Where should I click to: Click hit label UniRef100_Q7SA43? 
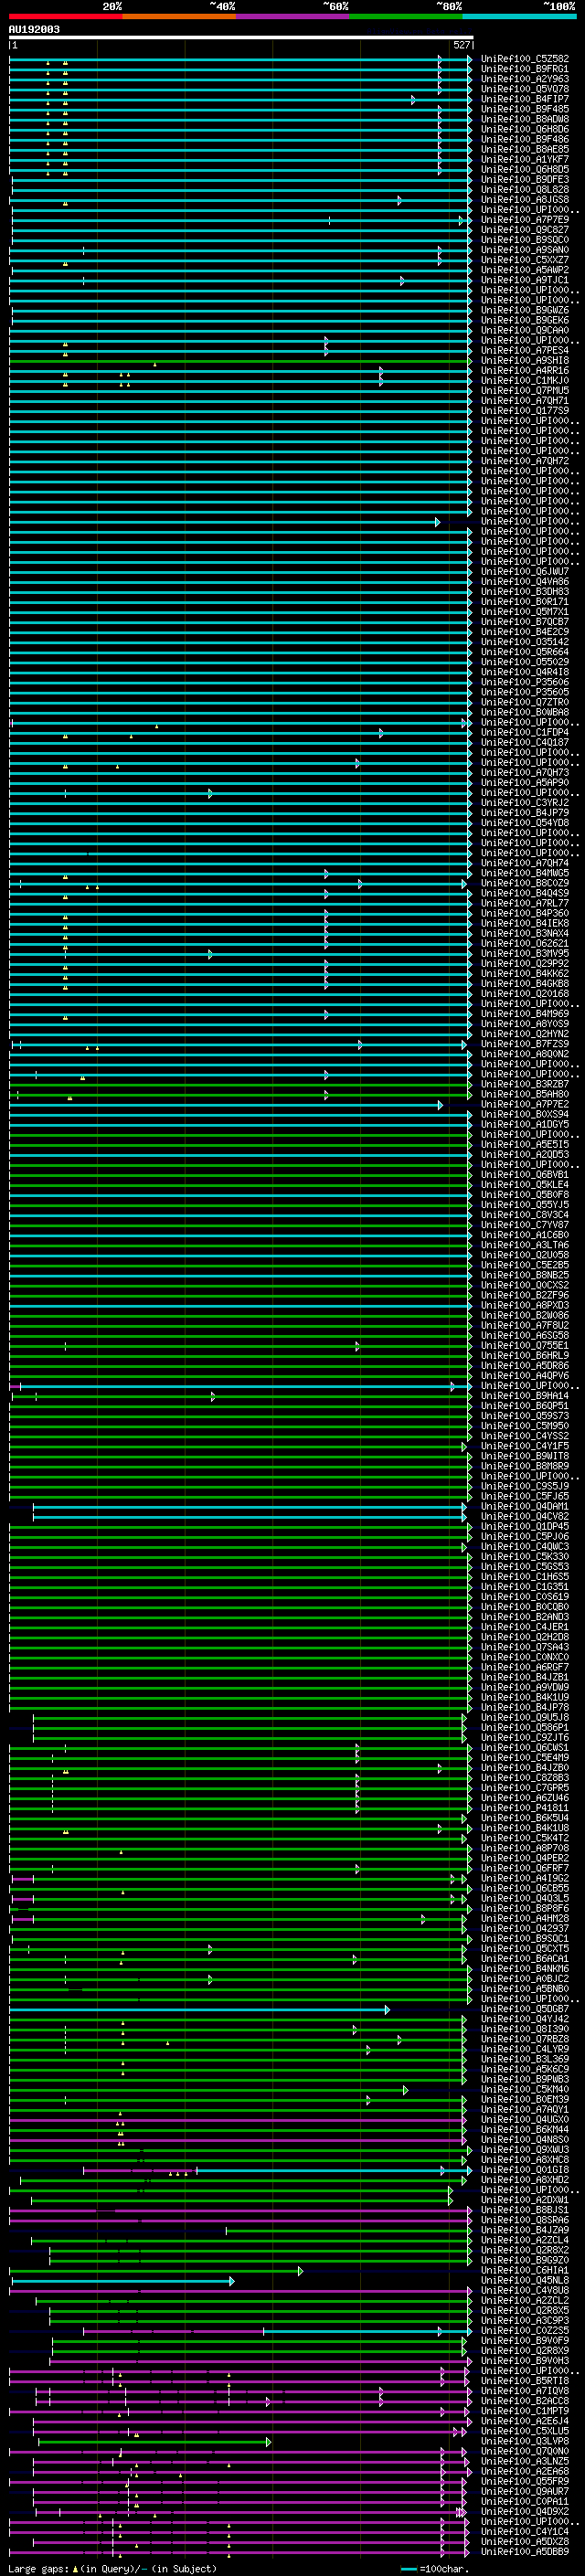click(x=525, y=1647)
